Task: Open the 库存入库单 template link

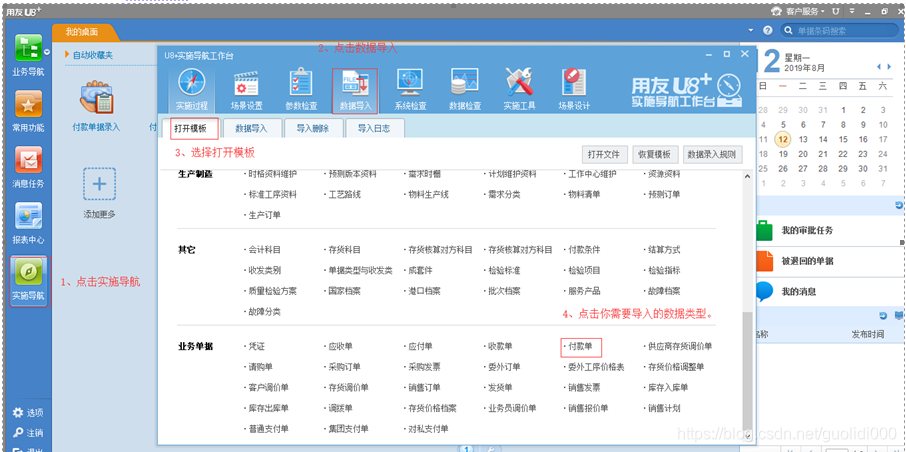Action: pos(668,387)
